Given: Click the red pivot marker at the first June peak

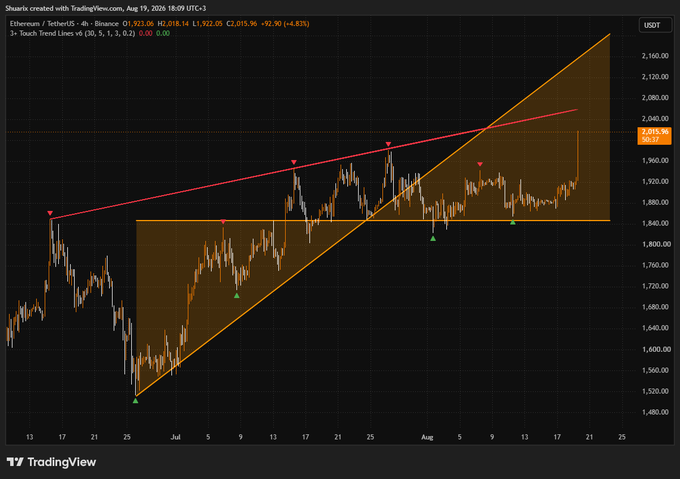Looking at the screenshot, I should click(x=50, y=213).
